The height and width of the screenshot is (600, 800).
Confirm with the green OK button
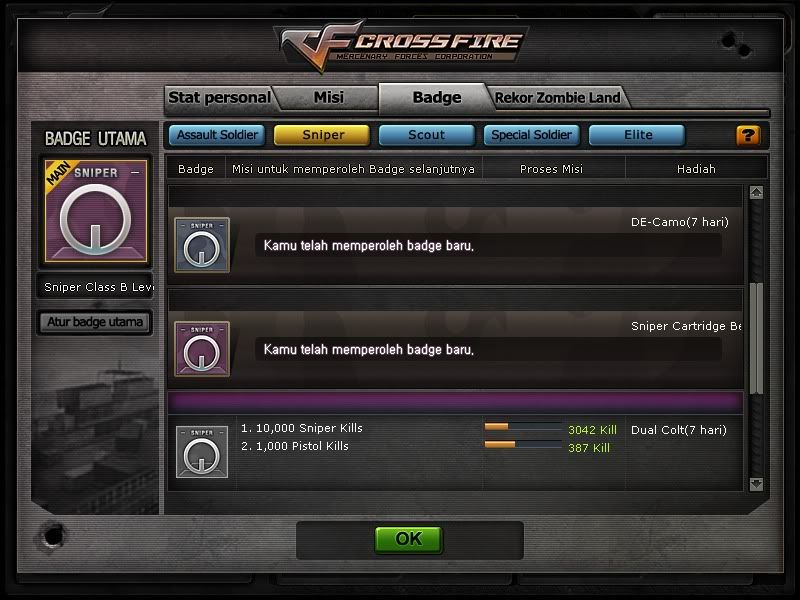click(x=408, y=539)
